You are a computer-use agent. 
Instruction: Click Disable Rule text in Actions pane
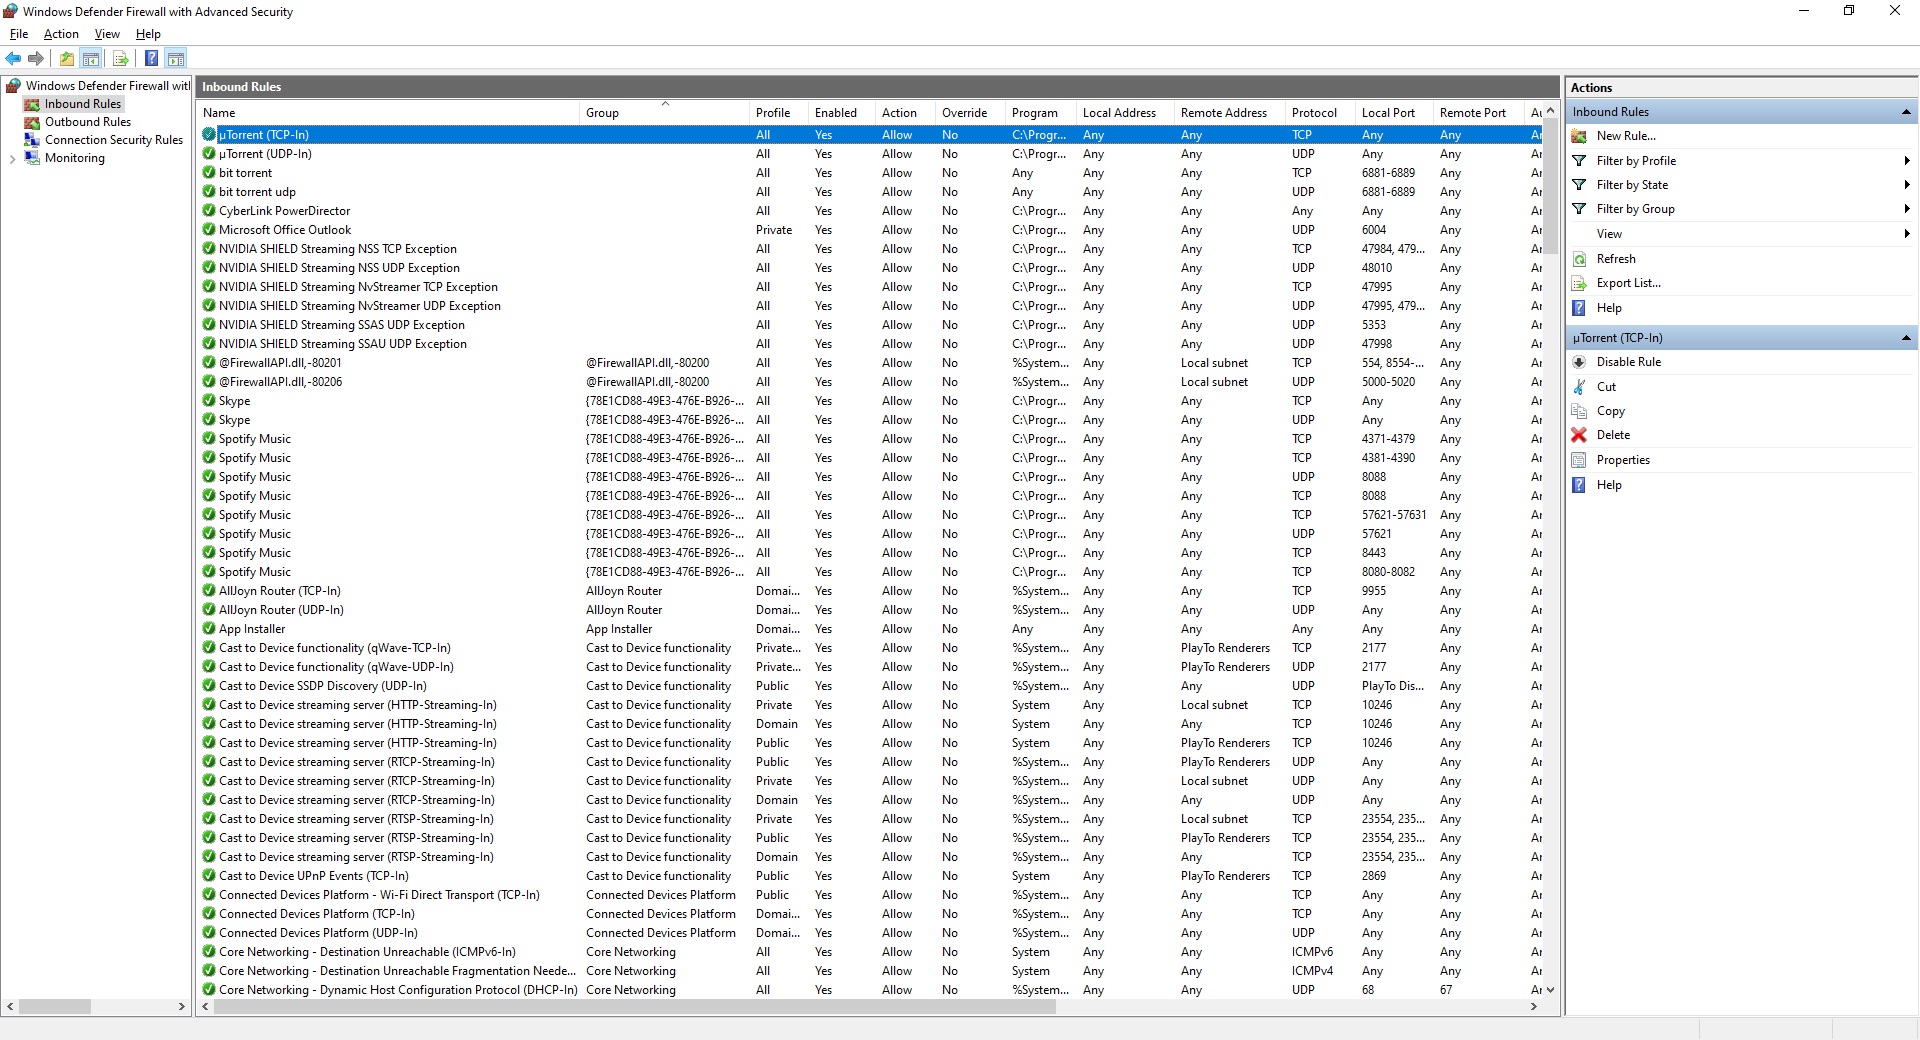1629,362
